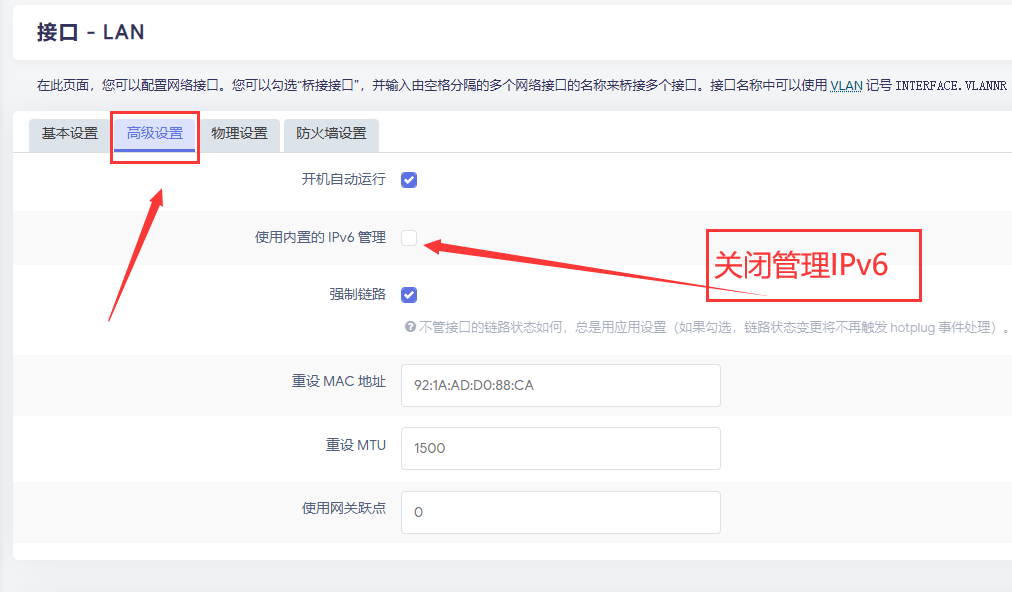Click the red 关闭管理IPv6 annotation box

pos(812,265)
